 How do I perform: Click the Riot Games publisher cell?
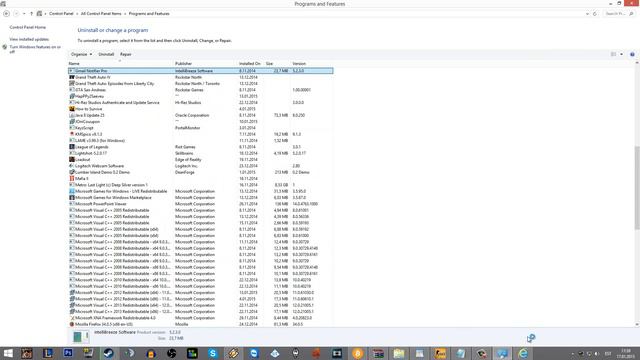point(185,147)
